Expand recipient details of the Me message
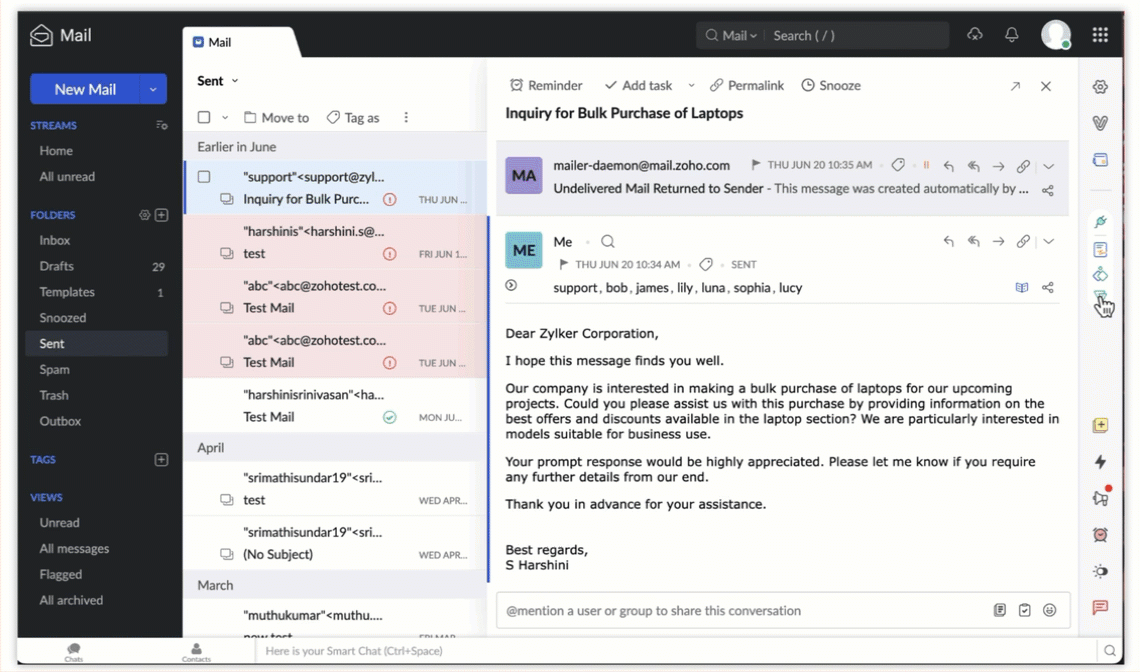The width and height of the screenshot is (1140, 672). 511,286
